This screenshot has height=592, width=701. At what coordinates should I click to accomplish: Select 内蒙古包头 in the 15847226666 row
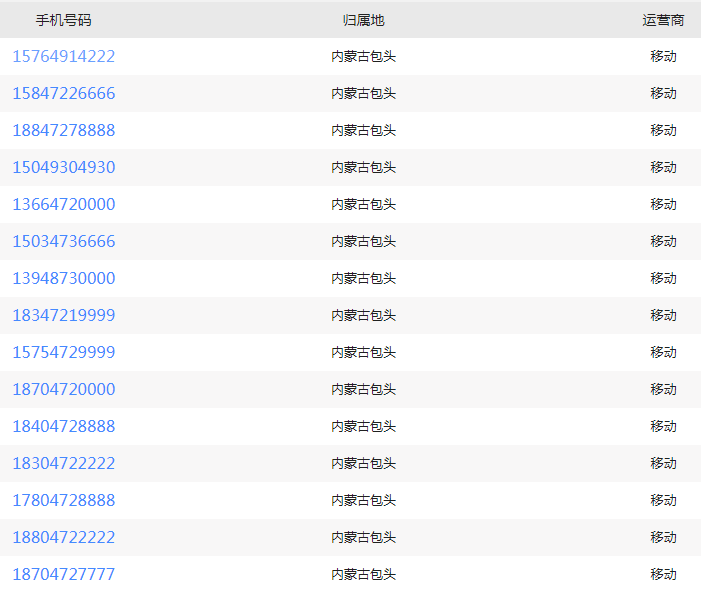[x=363, y=93]
